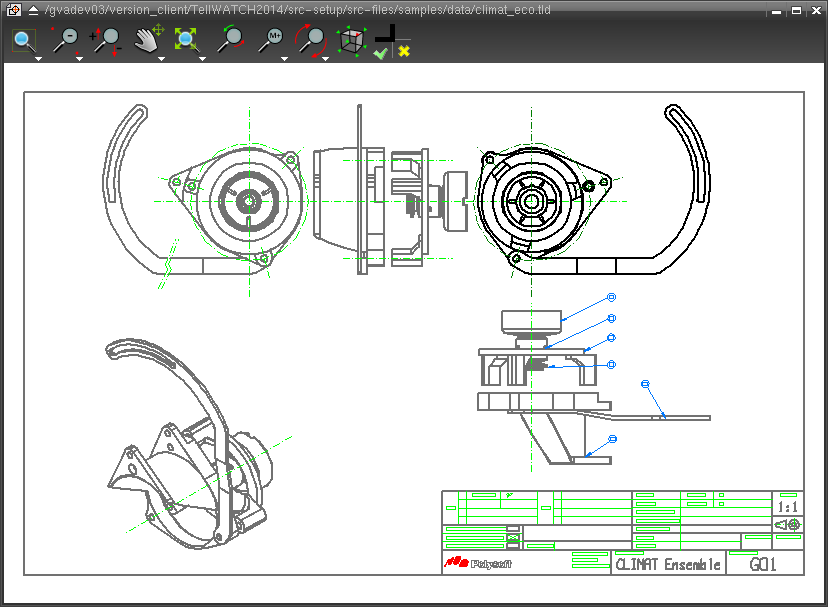Click the shade arrow button in title bar
The image size is (828, 607).
pyautogui.click(x=33, y=10)
